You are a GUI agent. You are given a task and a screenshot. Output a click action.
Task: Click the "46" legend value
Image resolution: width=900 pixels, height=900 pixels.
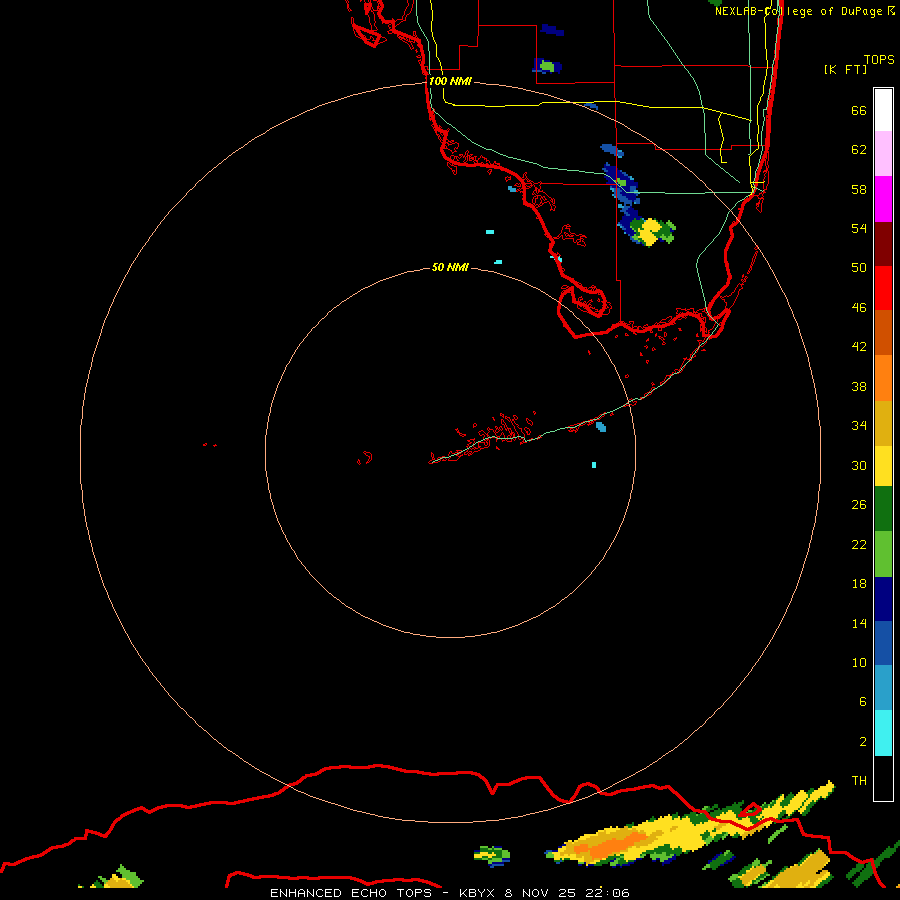pyautogui.click(x=859, y=307)
